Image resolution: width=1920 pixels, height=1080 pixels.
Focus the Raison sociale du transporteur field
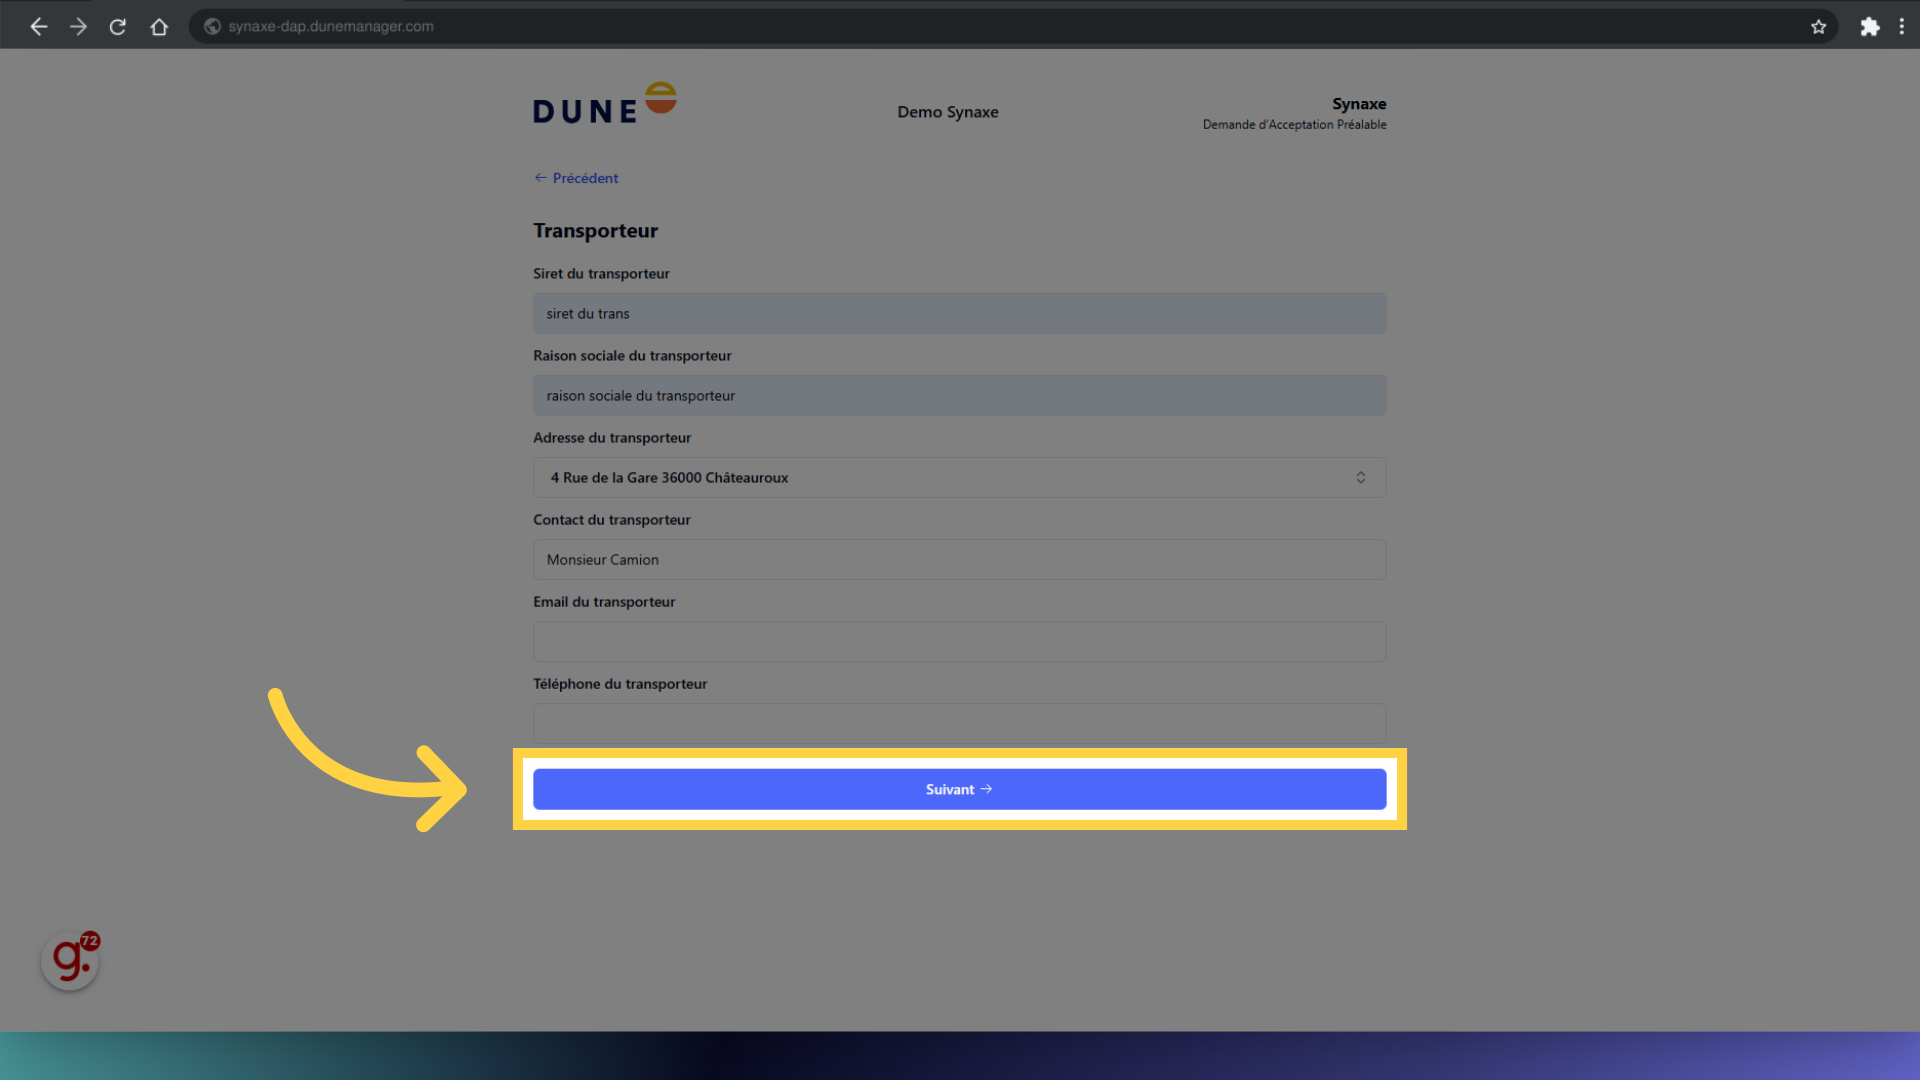(958, 396)
